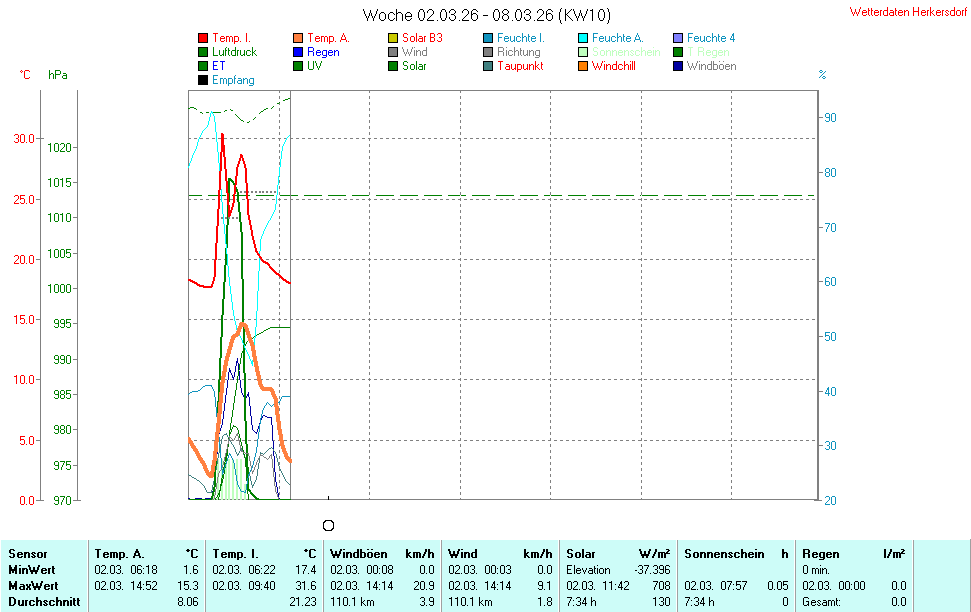Click the circle marker below the chart
Viewport: 971px width, 612px height.
click(328, 525)
